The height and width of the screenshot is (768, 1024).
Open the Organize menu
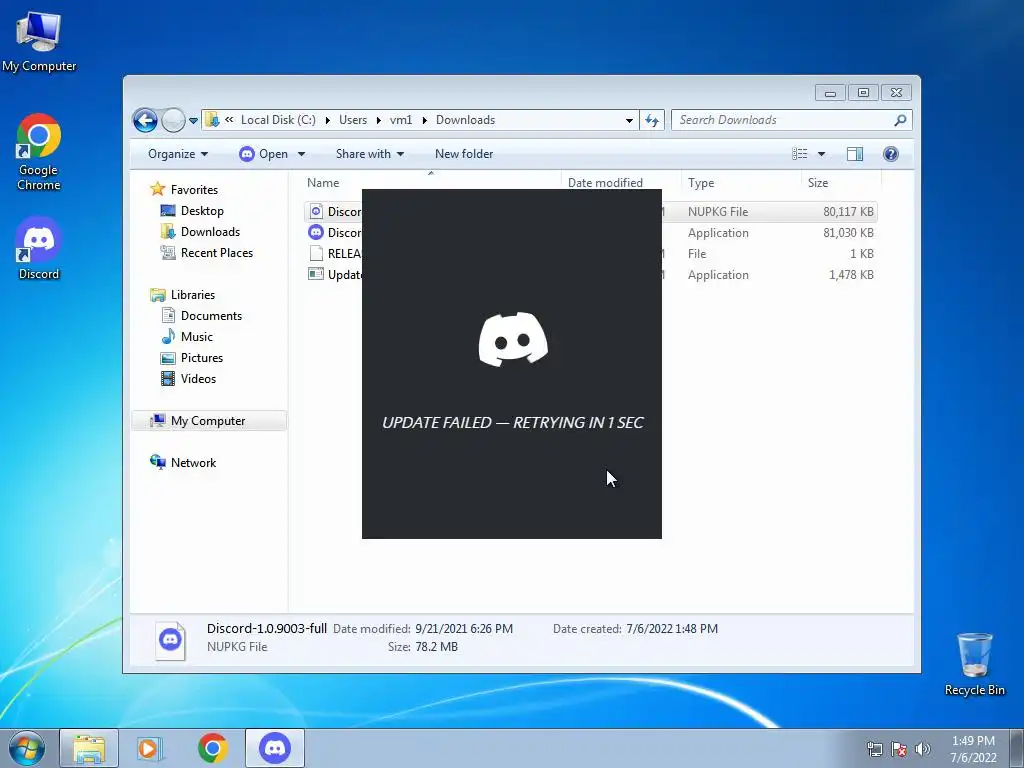point(178,154)
